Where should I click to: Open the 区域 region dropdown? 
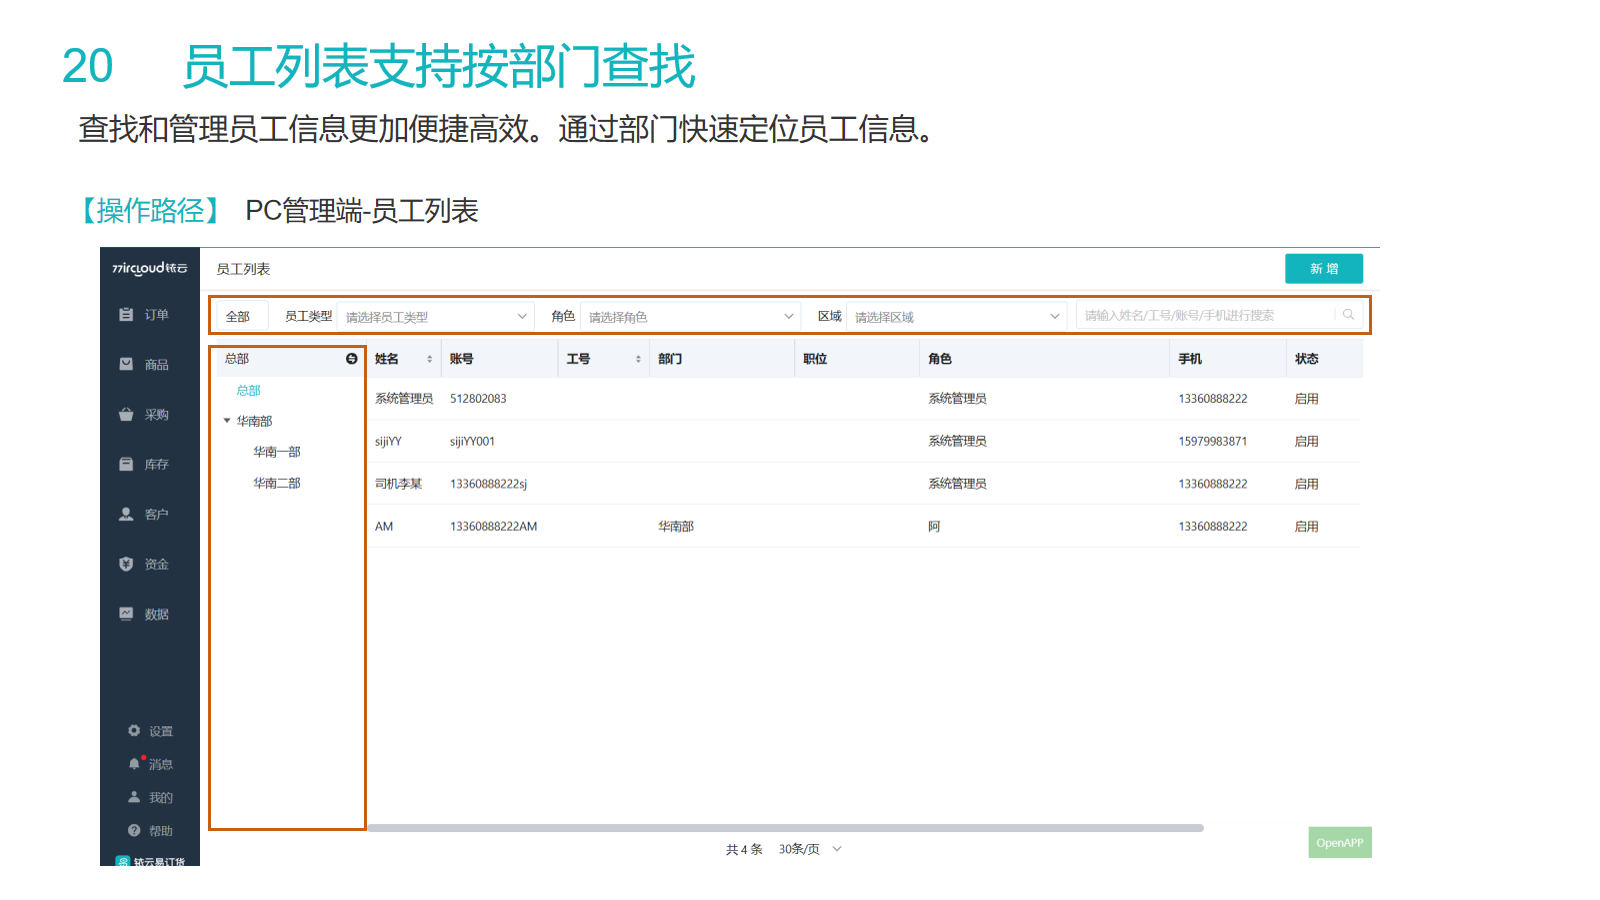[x=956, y=316]
